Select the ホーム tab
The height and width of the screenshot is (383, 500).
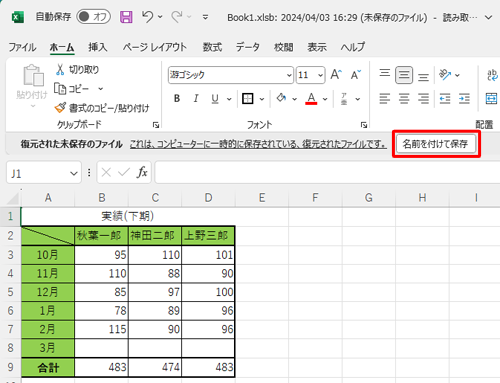[62, 47]
